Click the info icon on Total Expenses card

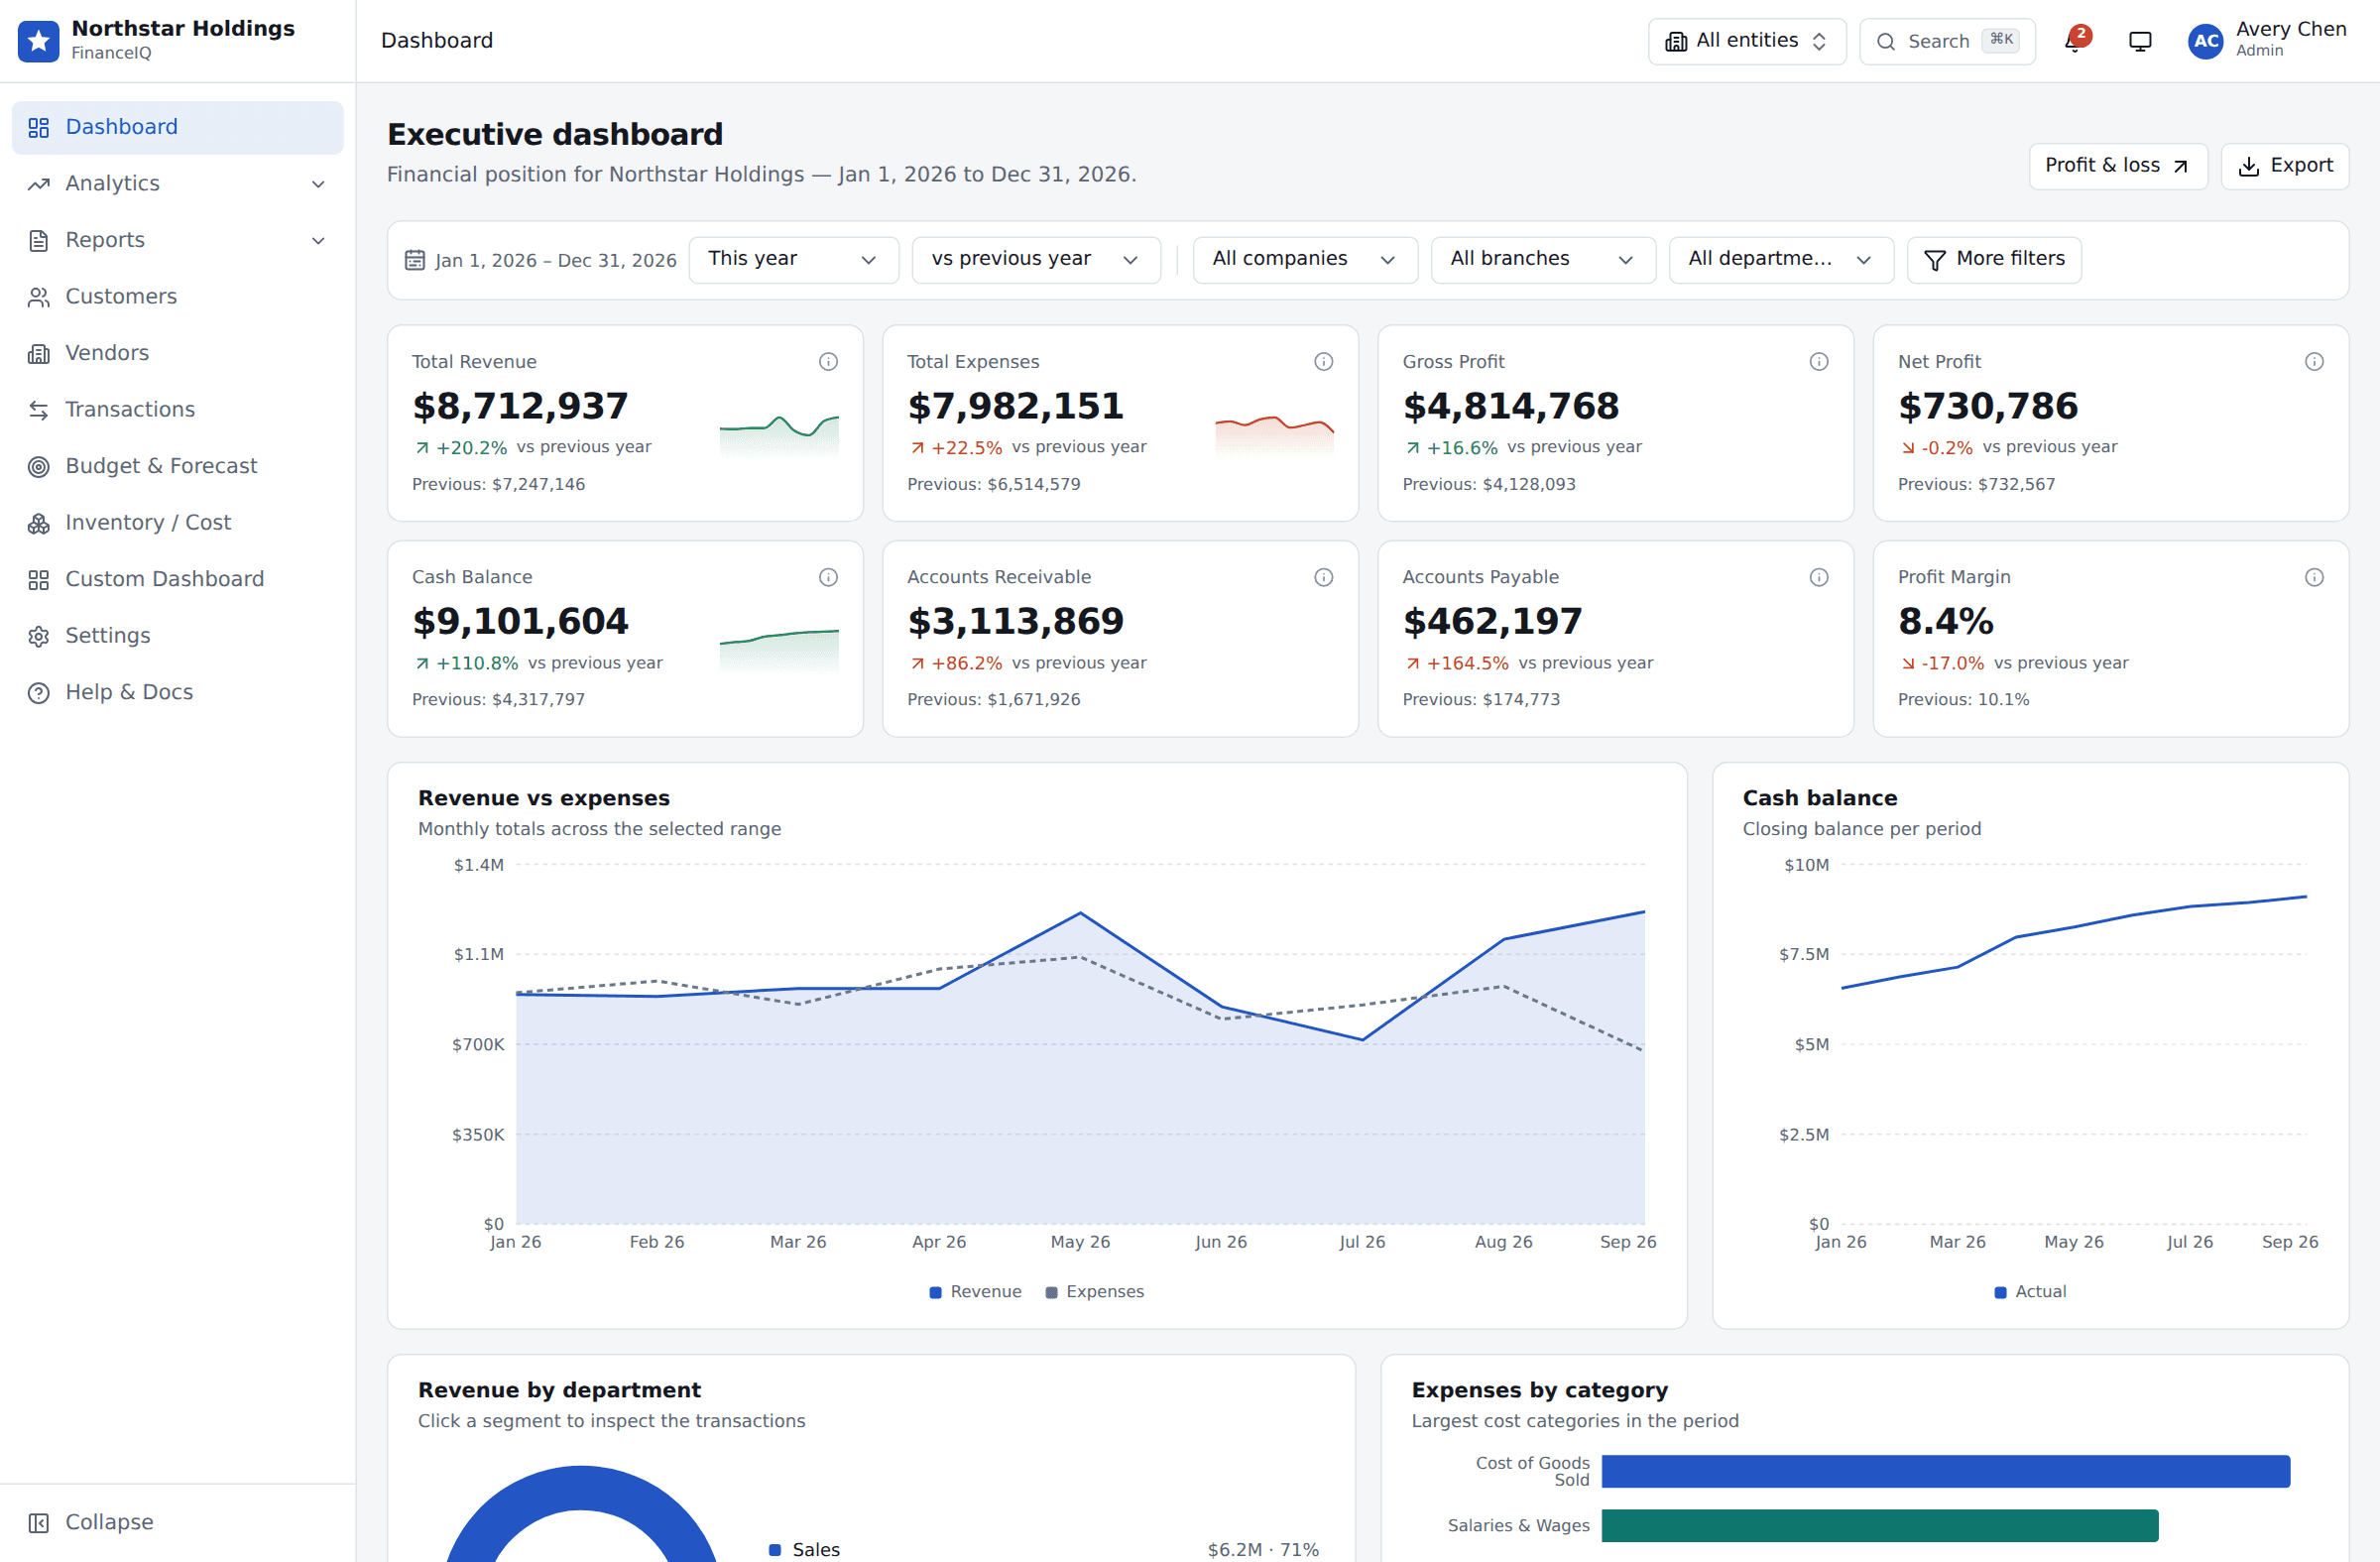1323,362
